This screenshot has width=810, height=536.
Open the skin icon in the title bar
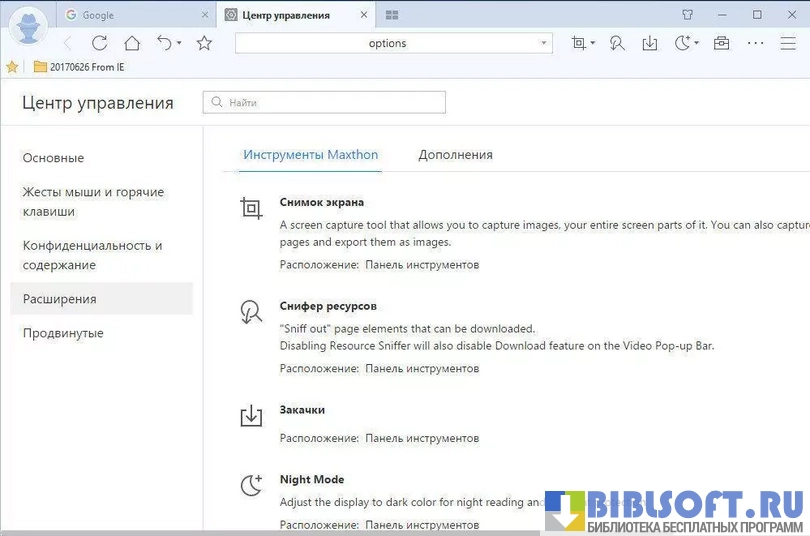click(688, 15)
